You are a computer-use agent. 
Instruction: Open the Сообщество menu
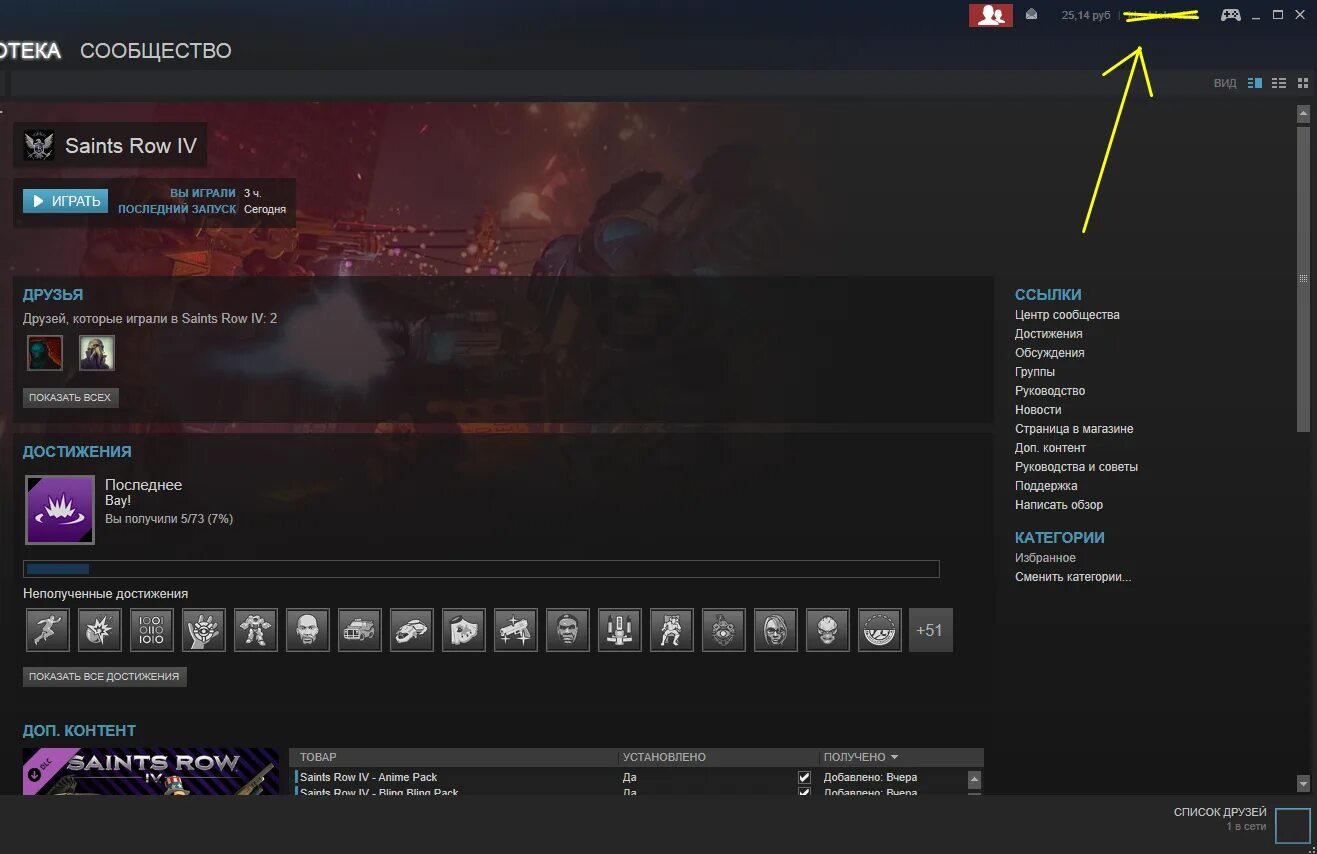[156, 50]
